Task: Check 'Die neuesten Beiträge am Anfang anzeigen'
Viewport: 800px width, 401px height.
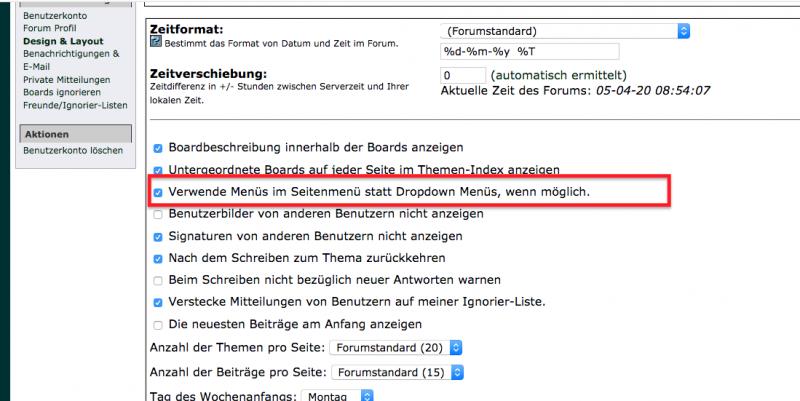Action: 158,325
